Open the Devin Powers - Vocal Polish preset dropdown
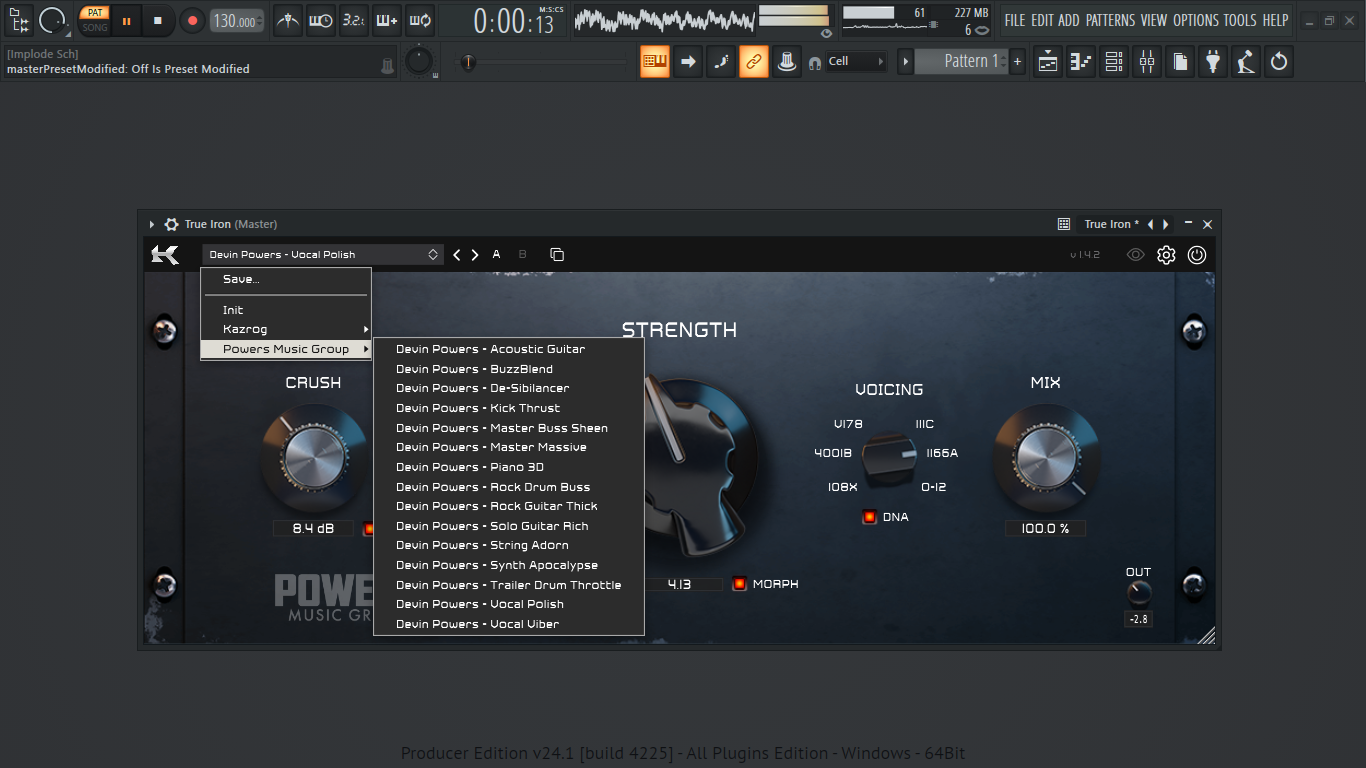The width and height of the screenshot is (1366, 768). [x=323, y=255]
